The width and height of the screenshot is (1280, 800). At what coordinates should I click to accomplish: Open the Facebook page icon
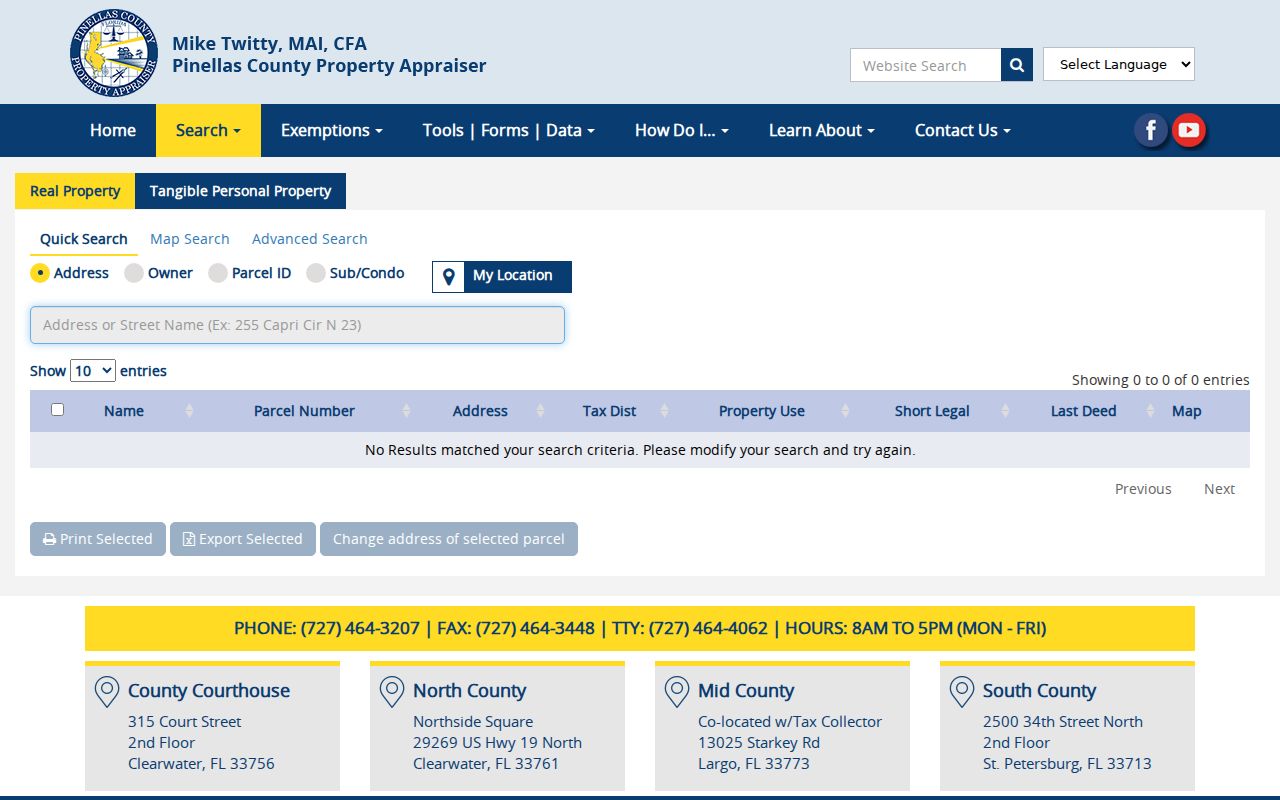tap(1151, 130)
